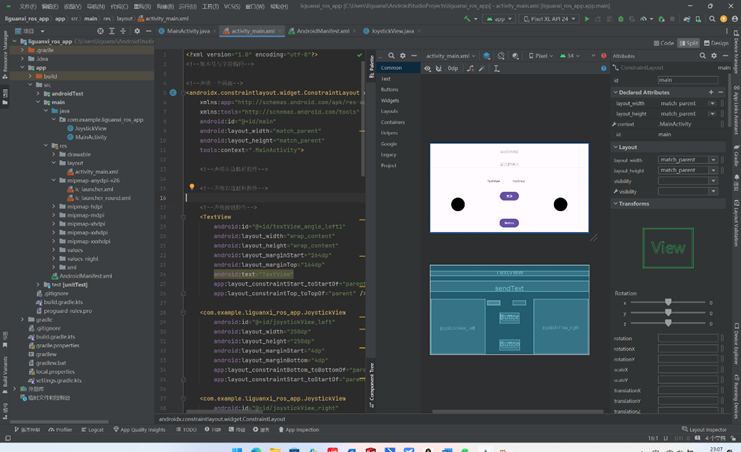The height and width of the screenshot is (452, 741).
Task: Switch editor to Split view mode
Action: click(x=689, y=43)
